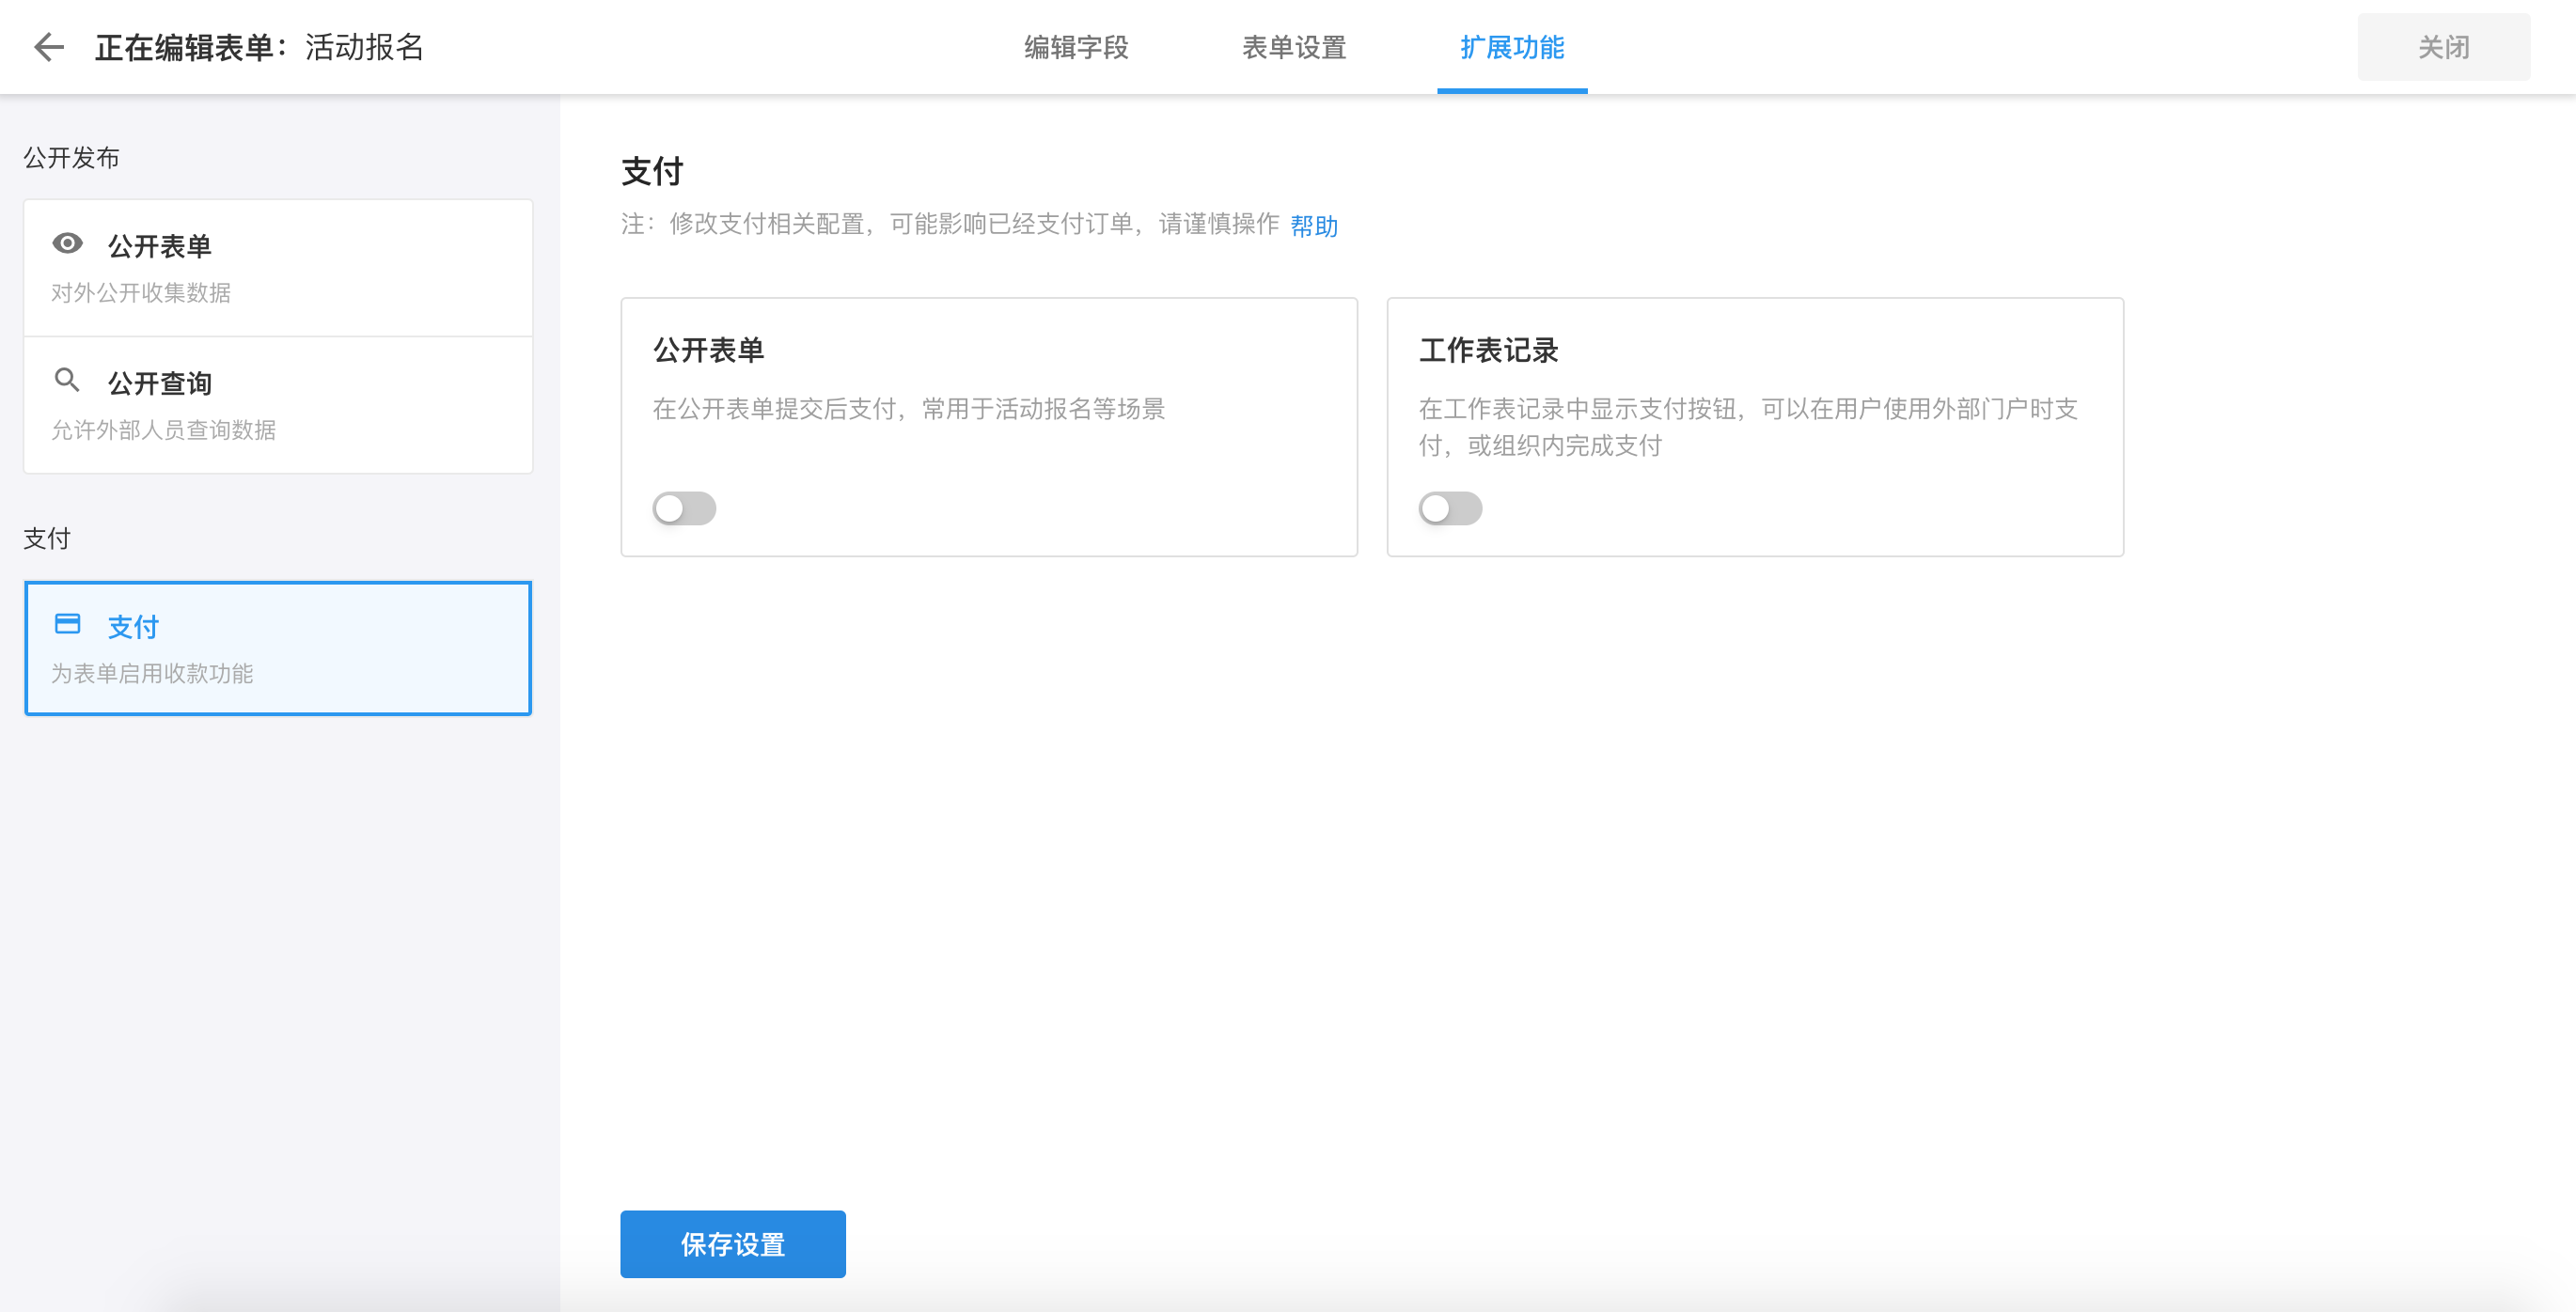Click the text 为表单启用收款功能
Screen dimensions: 2576x1312
(x=152, y=674)
